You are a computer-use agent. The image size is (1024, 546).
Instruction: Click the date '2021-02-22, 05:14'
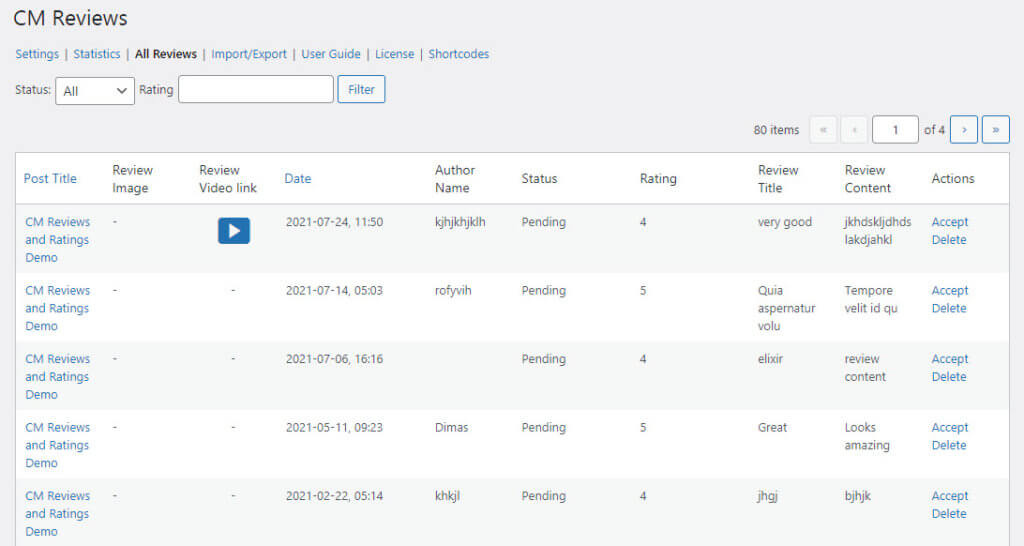(334, 496)
